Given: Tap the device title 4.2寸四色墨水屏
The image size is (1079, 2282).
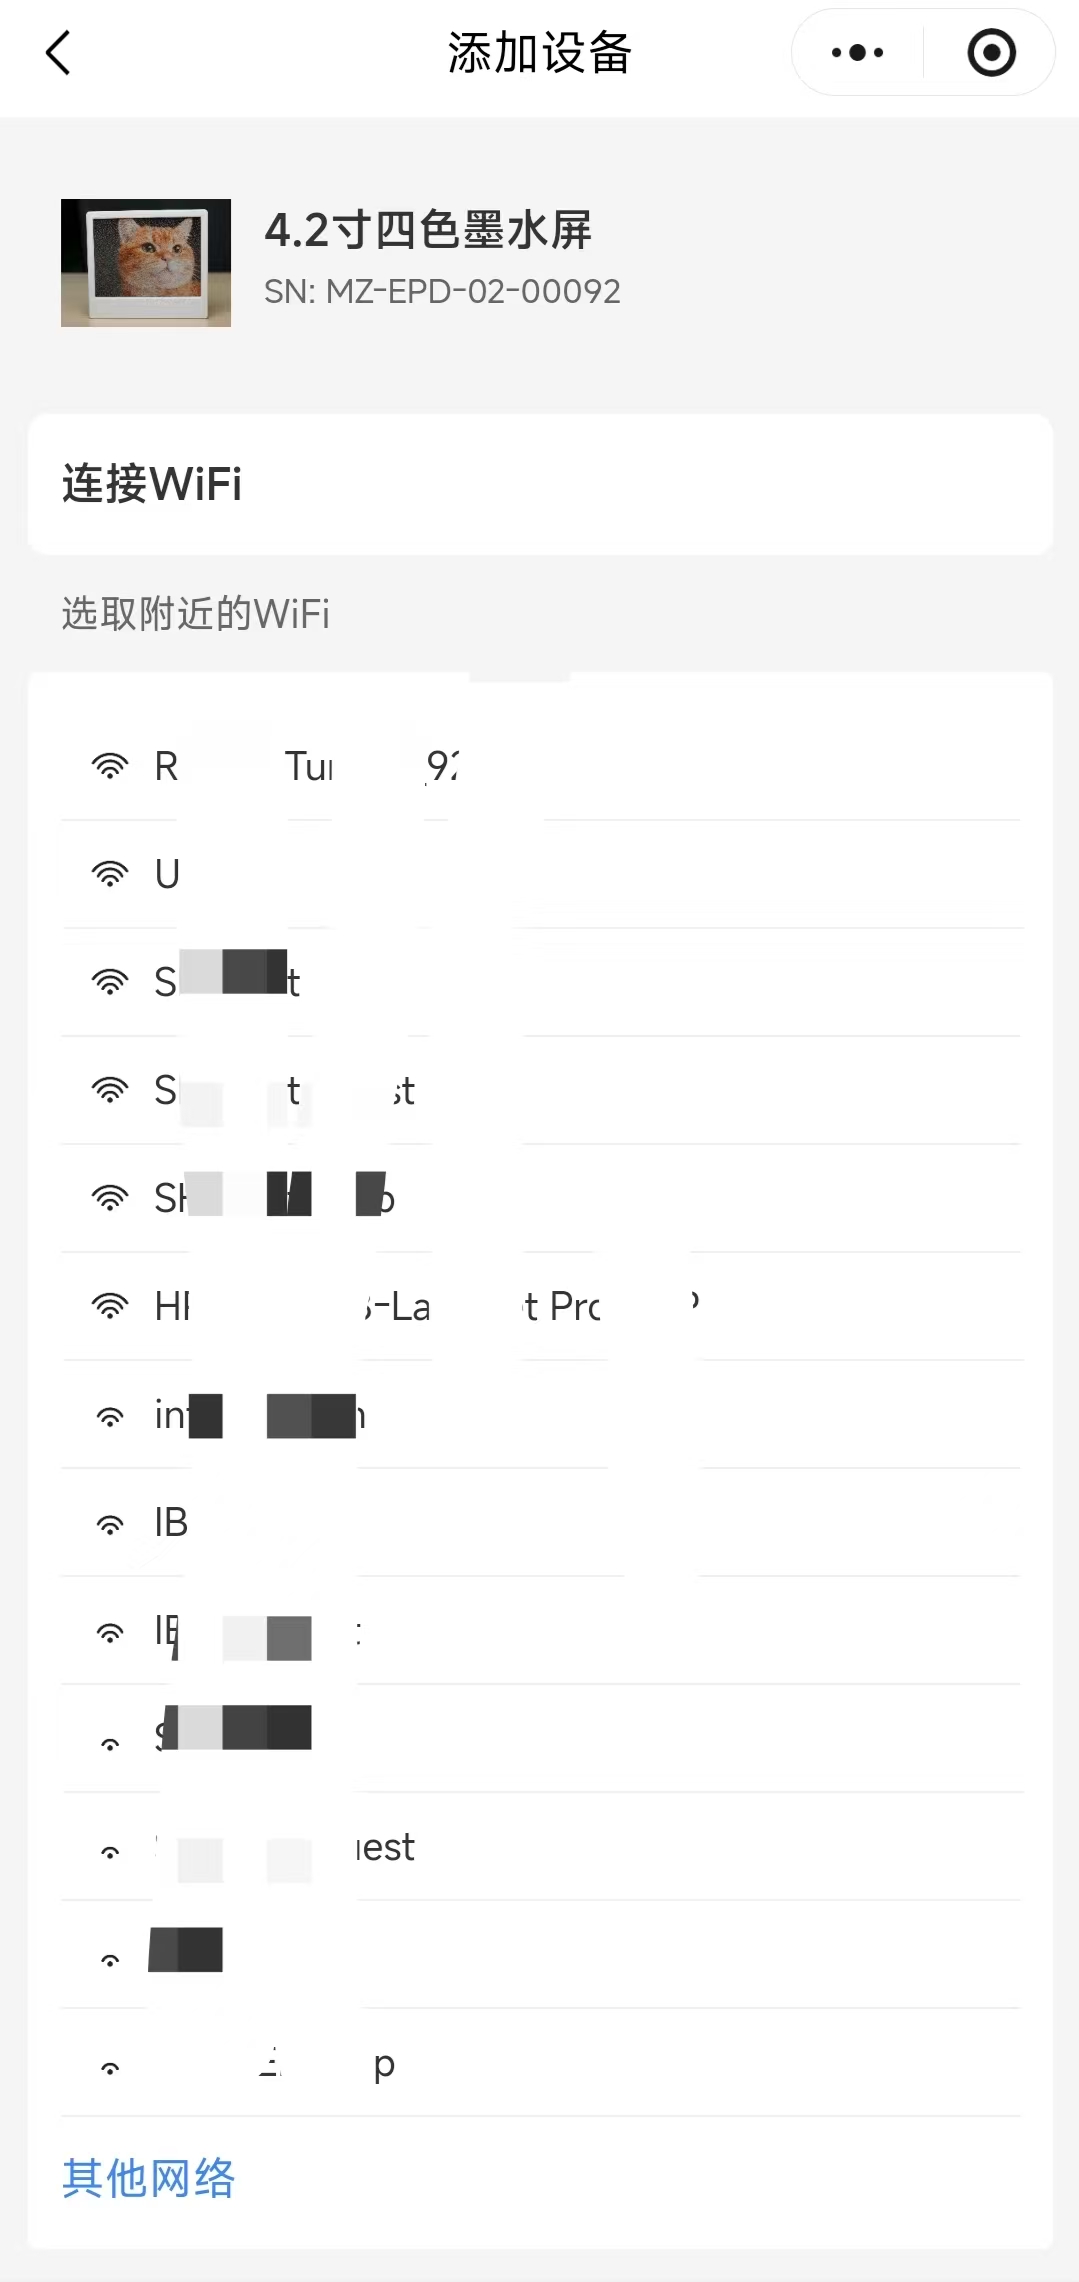Looking at the screenshot, I should click(430, 231).
